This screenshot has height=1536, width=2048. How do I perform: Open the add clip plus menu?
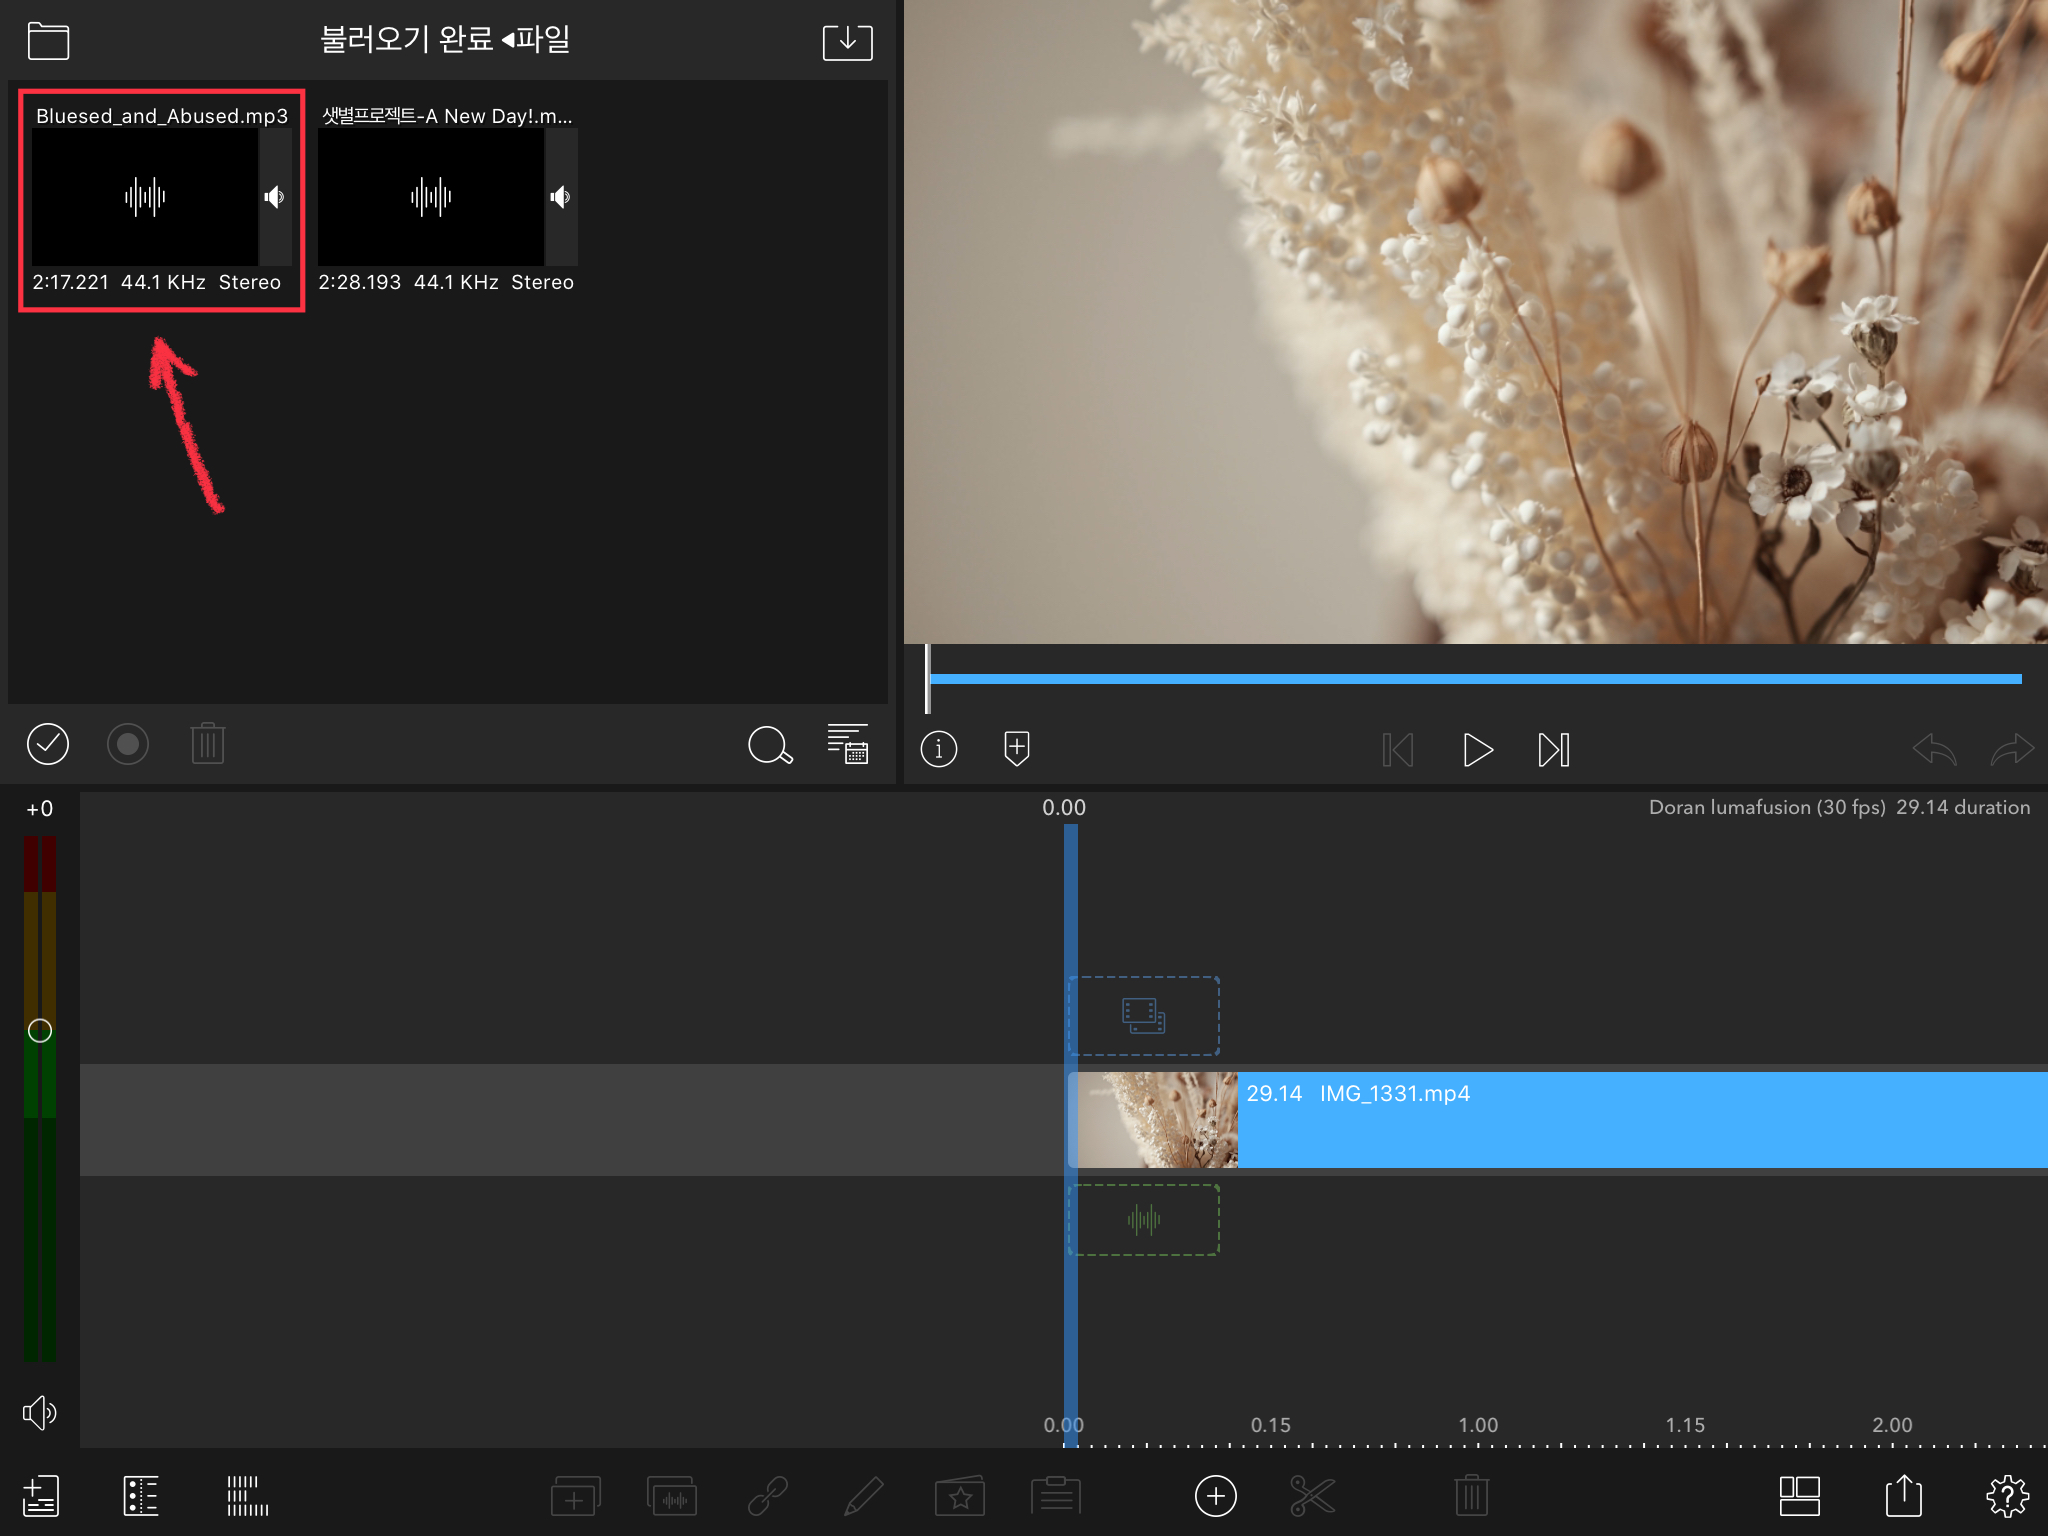[1215, 1496]
